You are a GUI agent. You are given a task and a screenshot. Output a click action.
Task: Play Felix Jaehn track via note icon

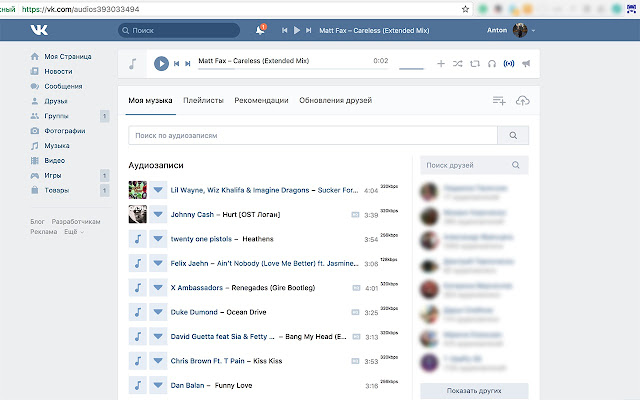coord(138,263)
